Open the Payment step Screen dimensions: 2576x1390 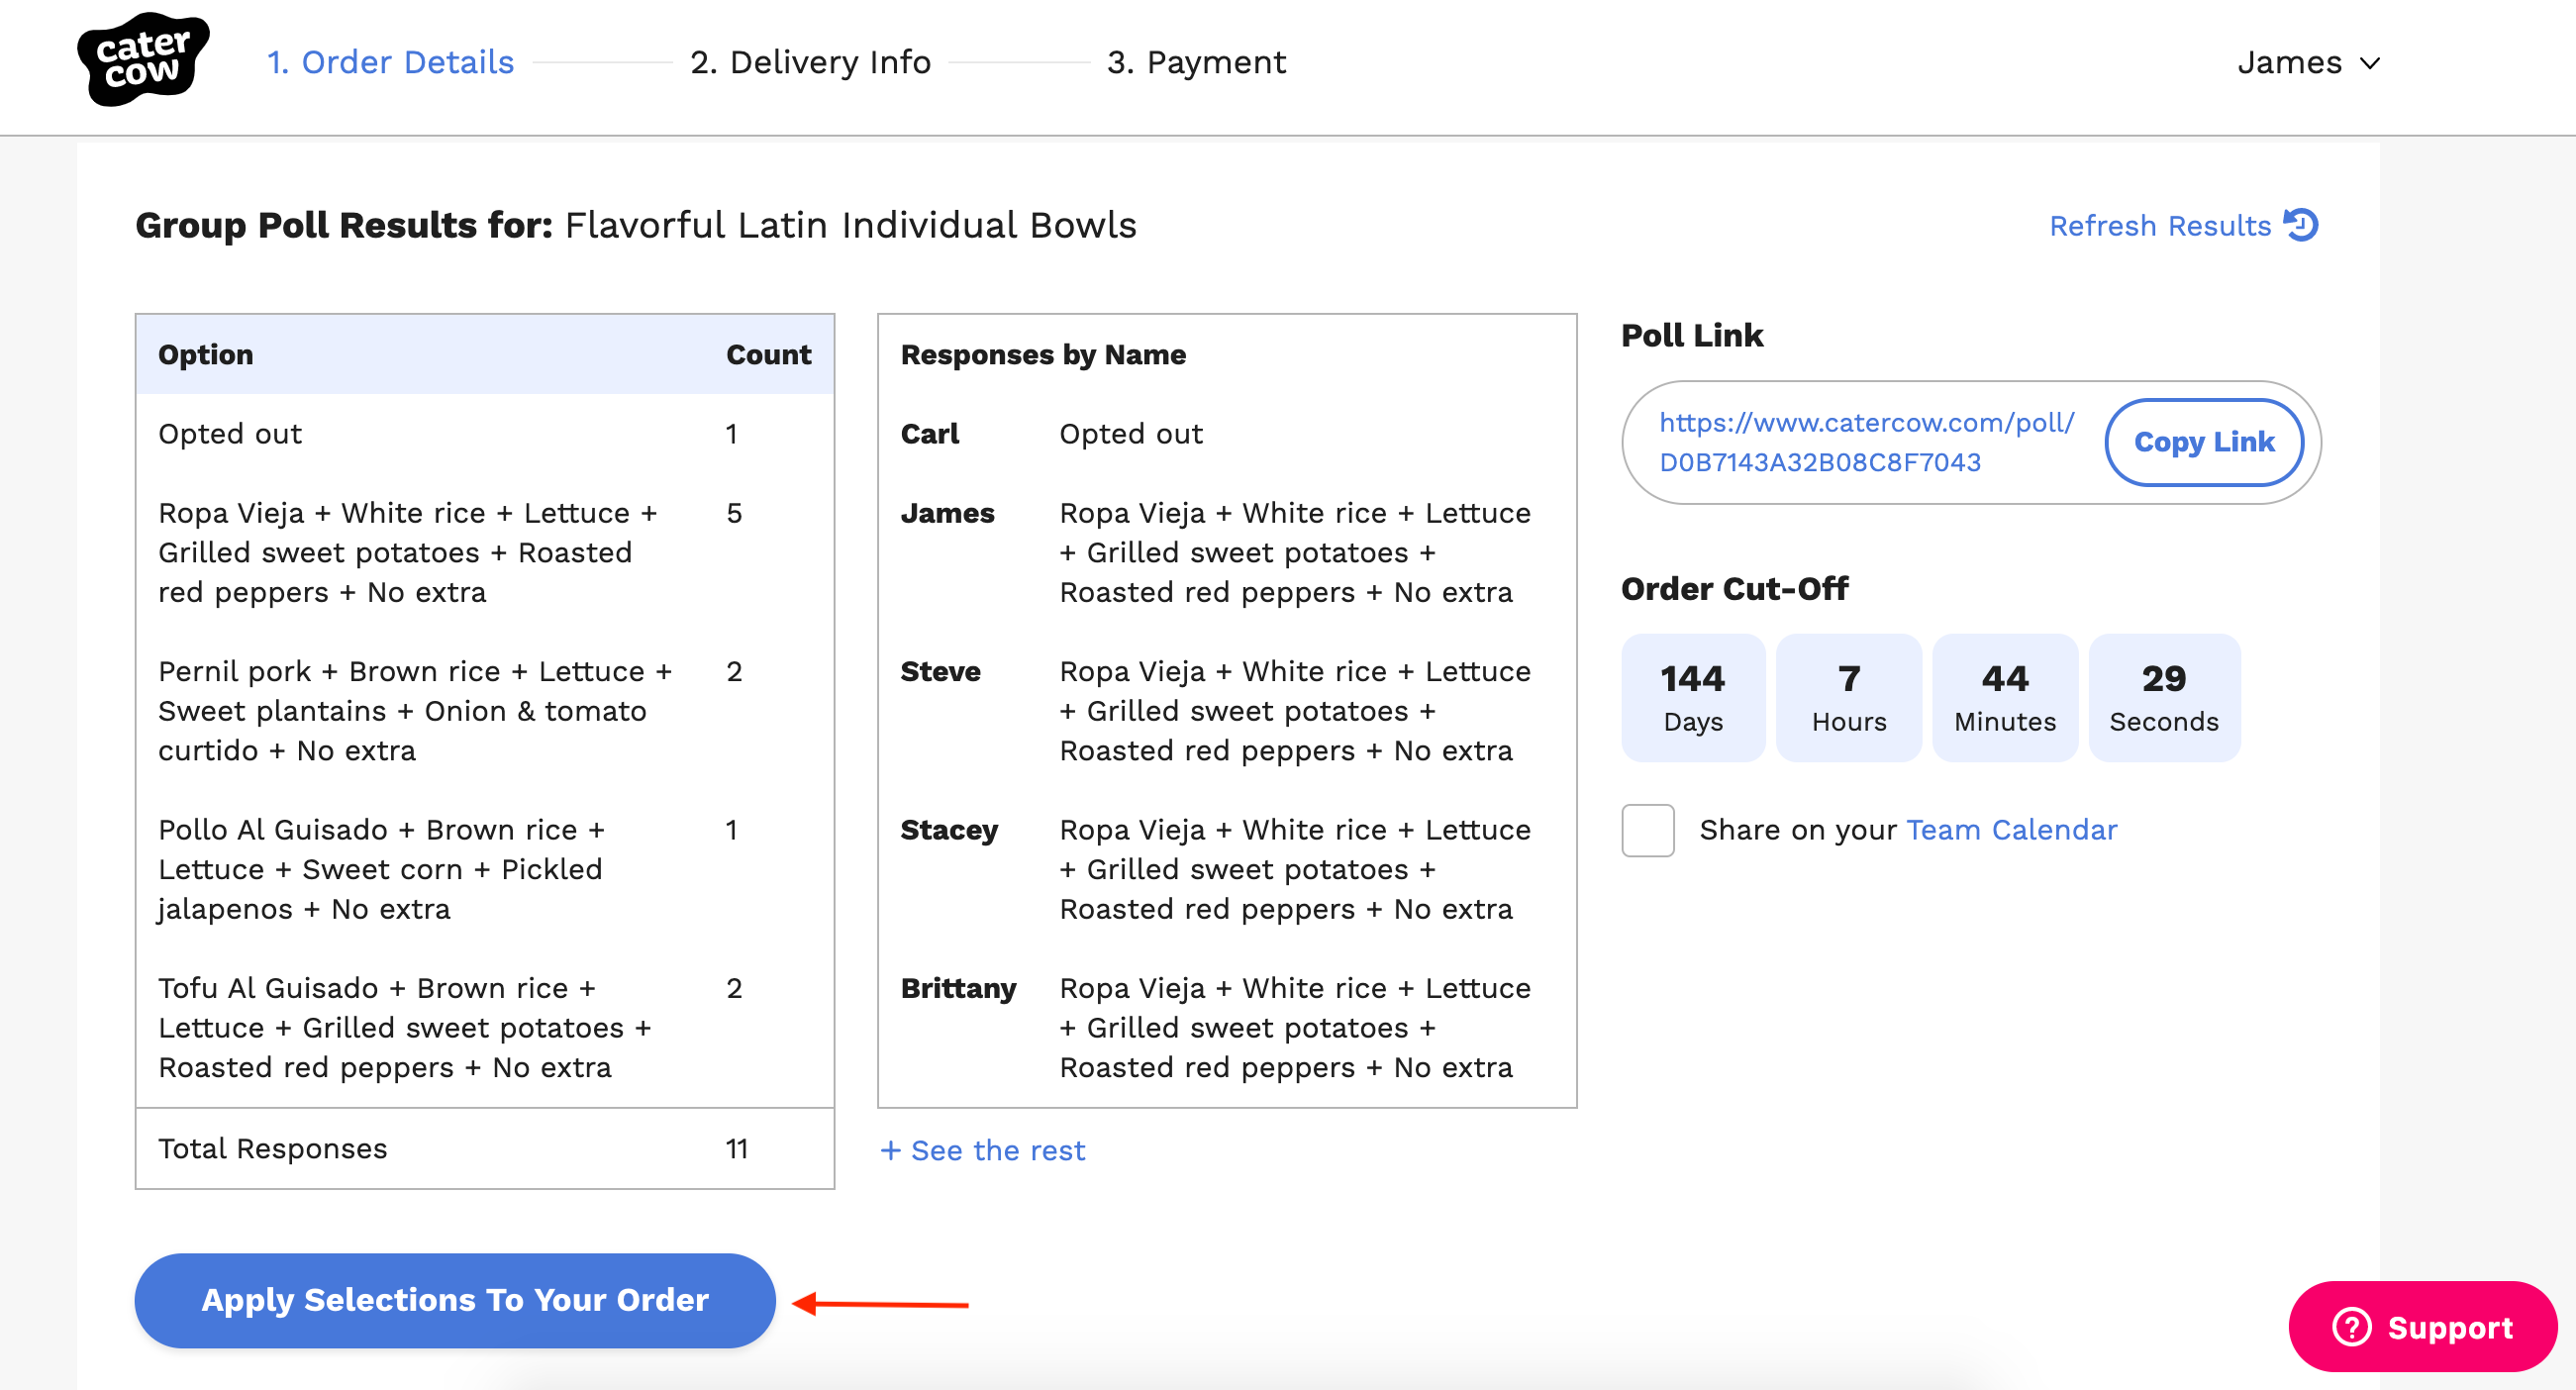1196,62
